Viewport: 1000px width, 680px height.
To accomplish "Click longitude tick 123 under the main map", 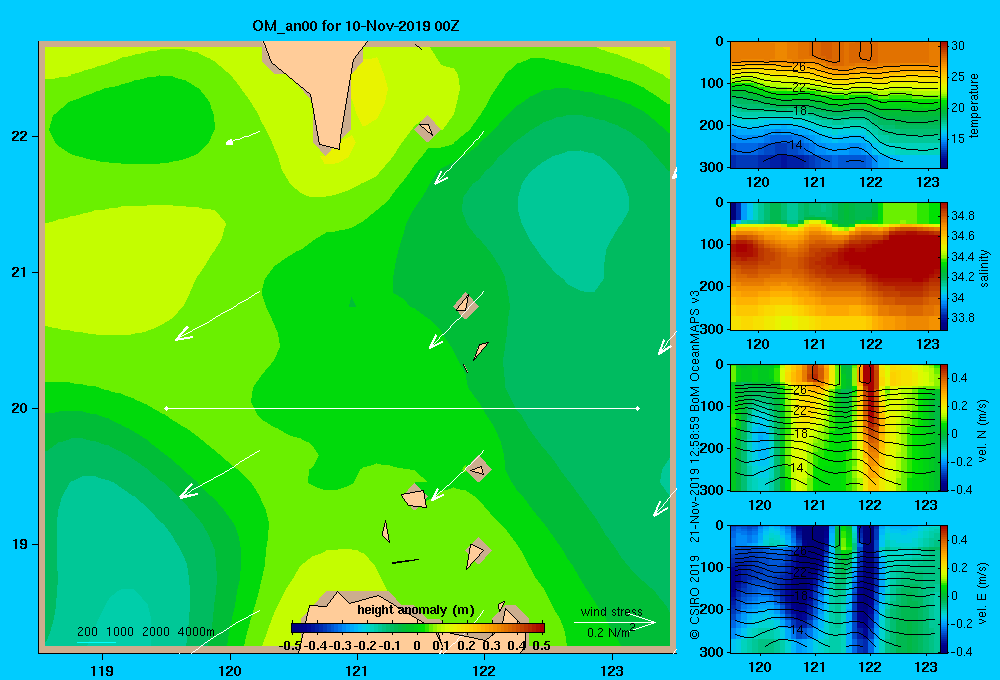I will point(612,670).
